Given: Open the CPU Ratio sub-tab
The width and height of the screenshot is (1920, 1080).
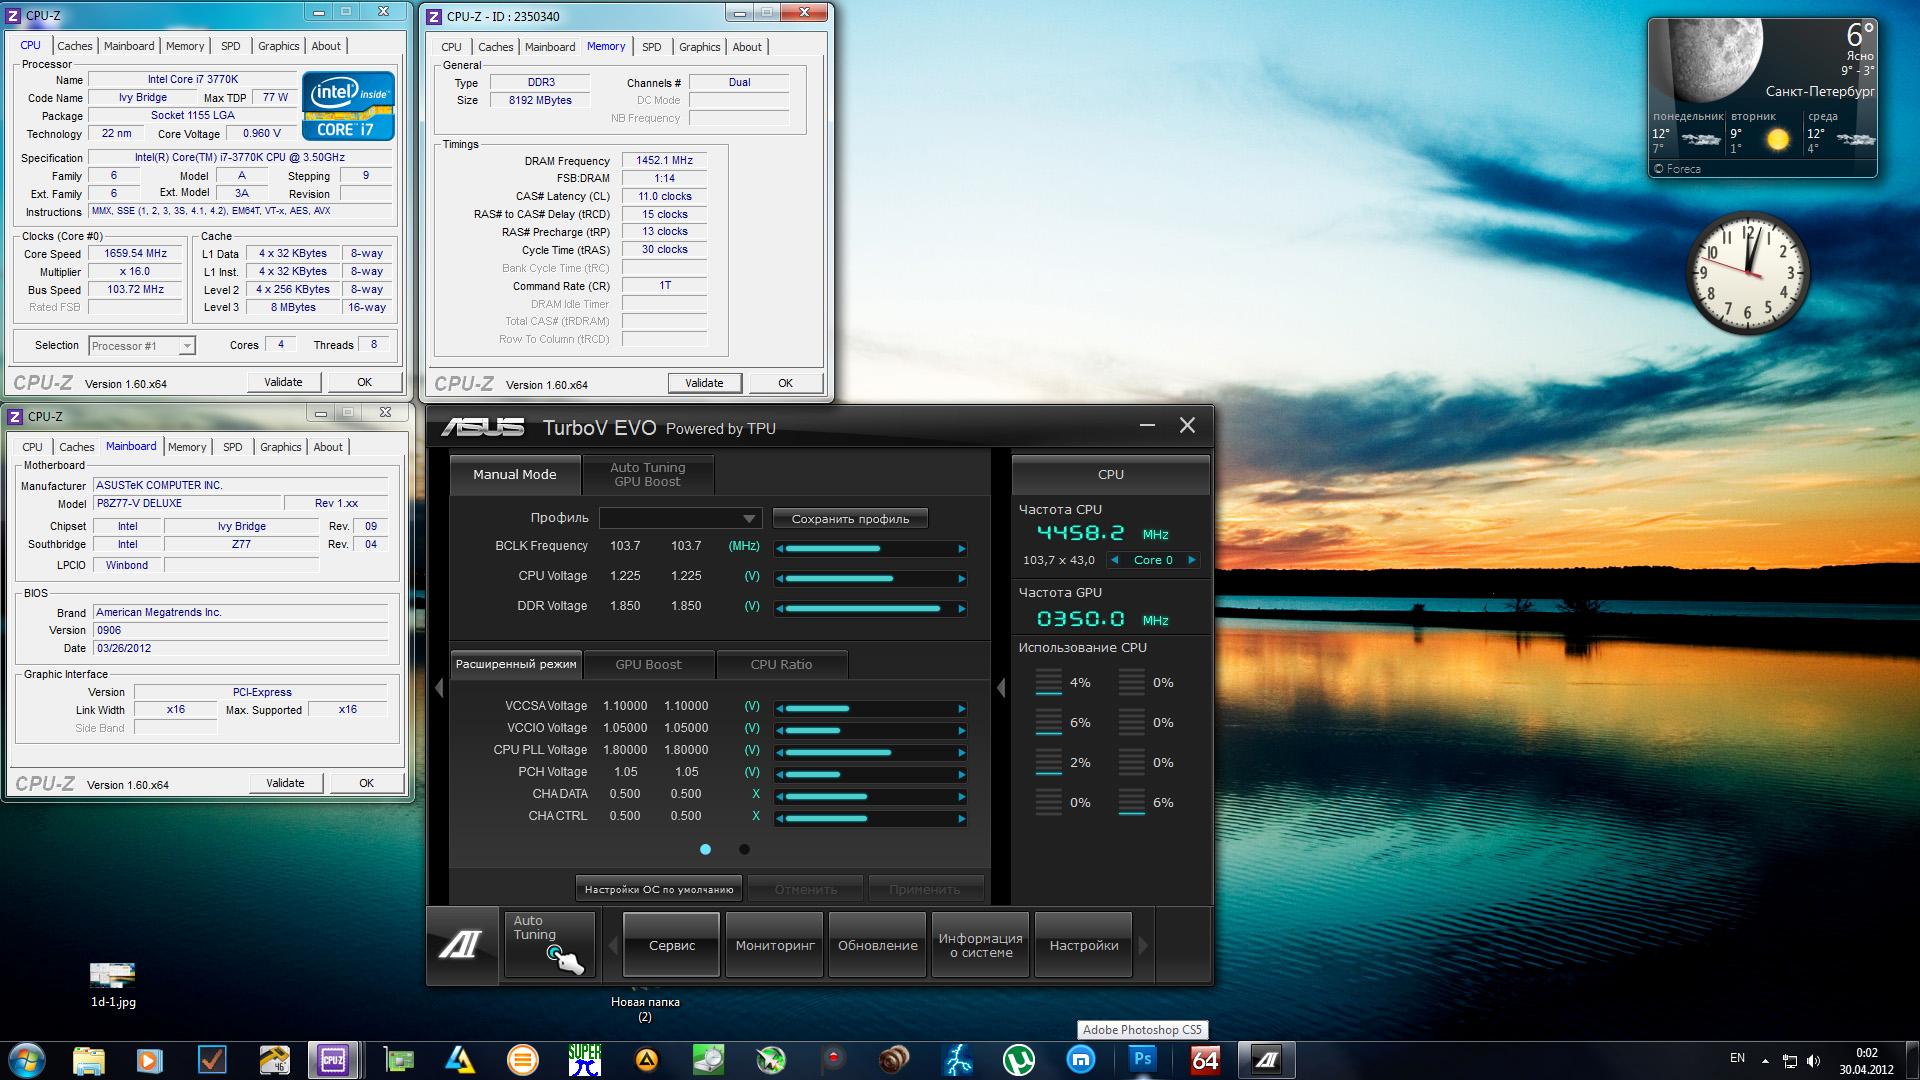Looking at the screenshot, I should click(x=781, y=664).
